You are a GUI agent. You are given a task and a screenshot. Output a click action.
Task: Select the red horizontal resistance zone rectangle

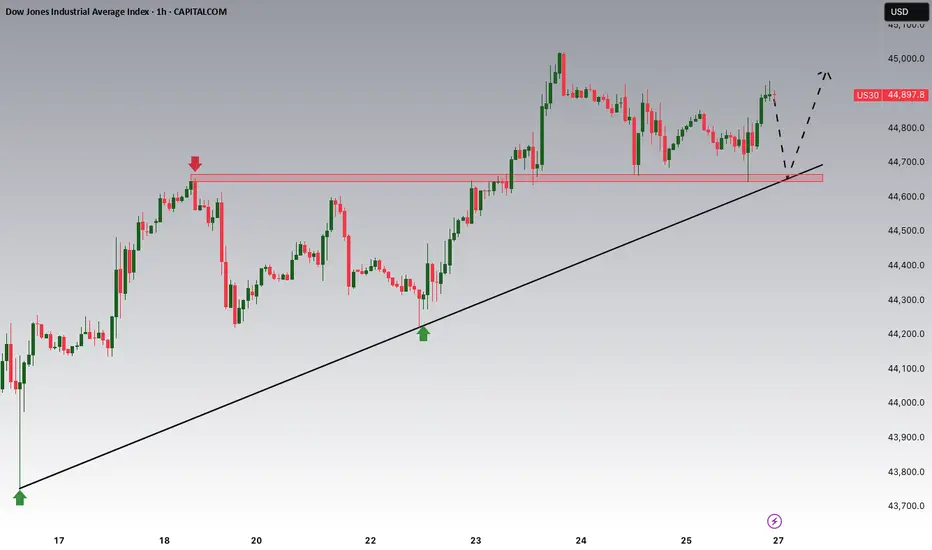point(506,178)
